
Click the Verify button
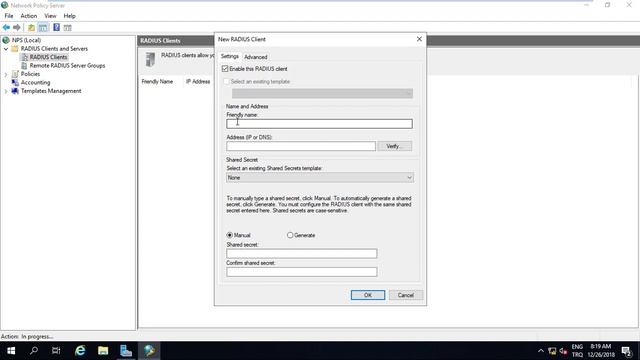coord(394,146)
